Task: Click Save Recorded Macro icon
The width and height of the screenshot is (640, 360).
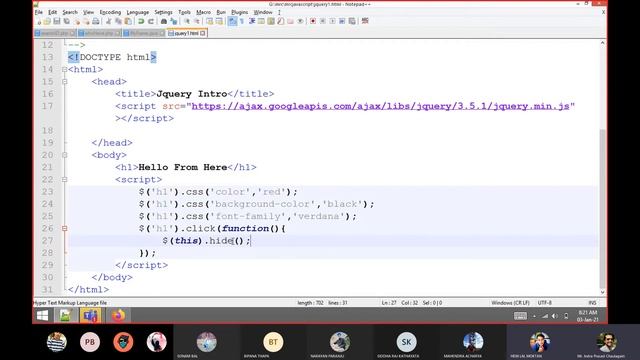Action: pyautogui.click(x=352, y=21)
